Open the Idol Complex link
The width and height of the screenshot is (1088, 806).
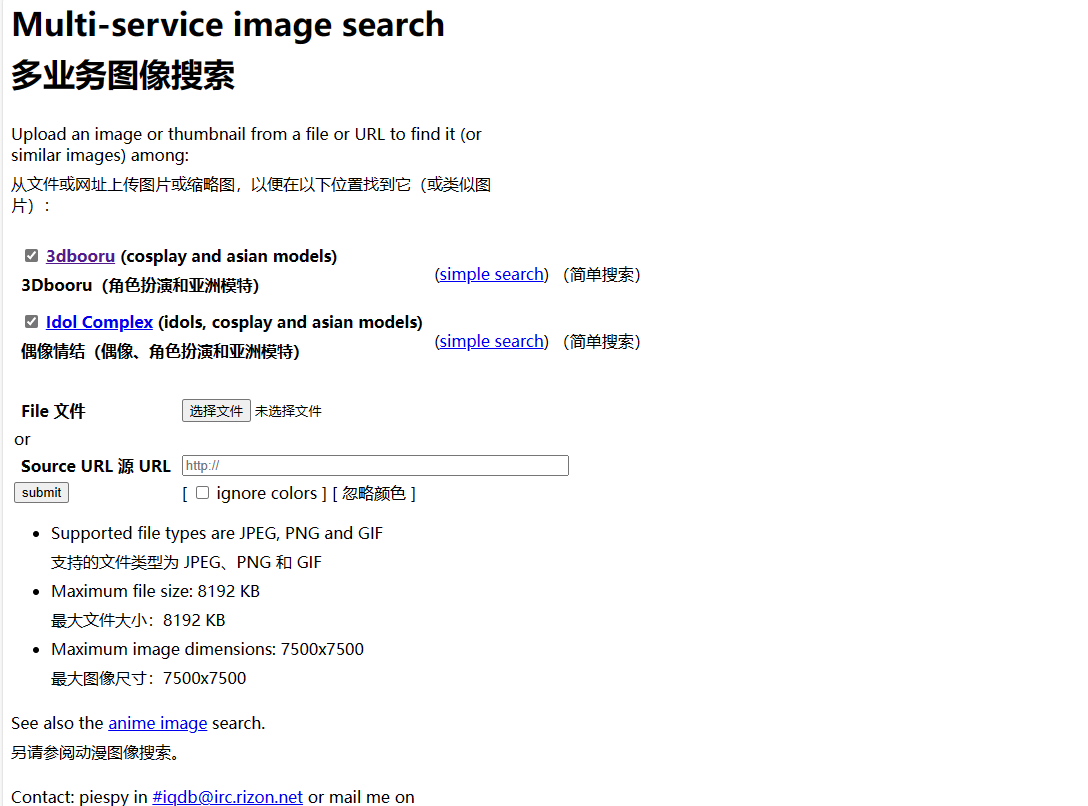[99, 322]
